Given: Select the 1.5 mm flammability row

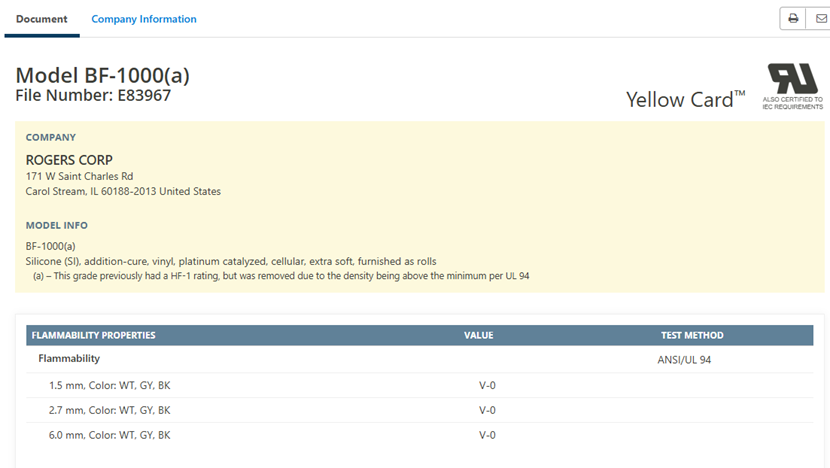Looking at the screenshot, I should tap(110, 385).
